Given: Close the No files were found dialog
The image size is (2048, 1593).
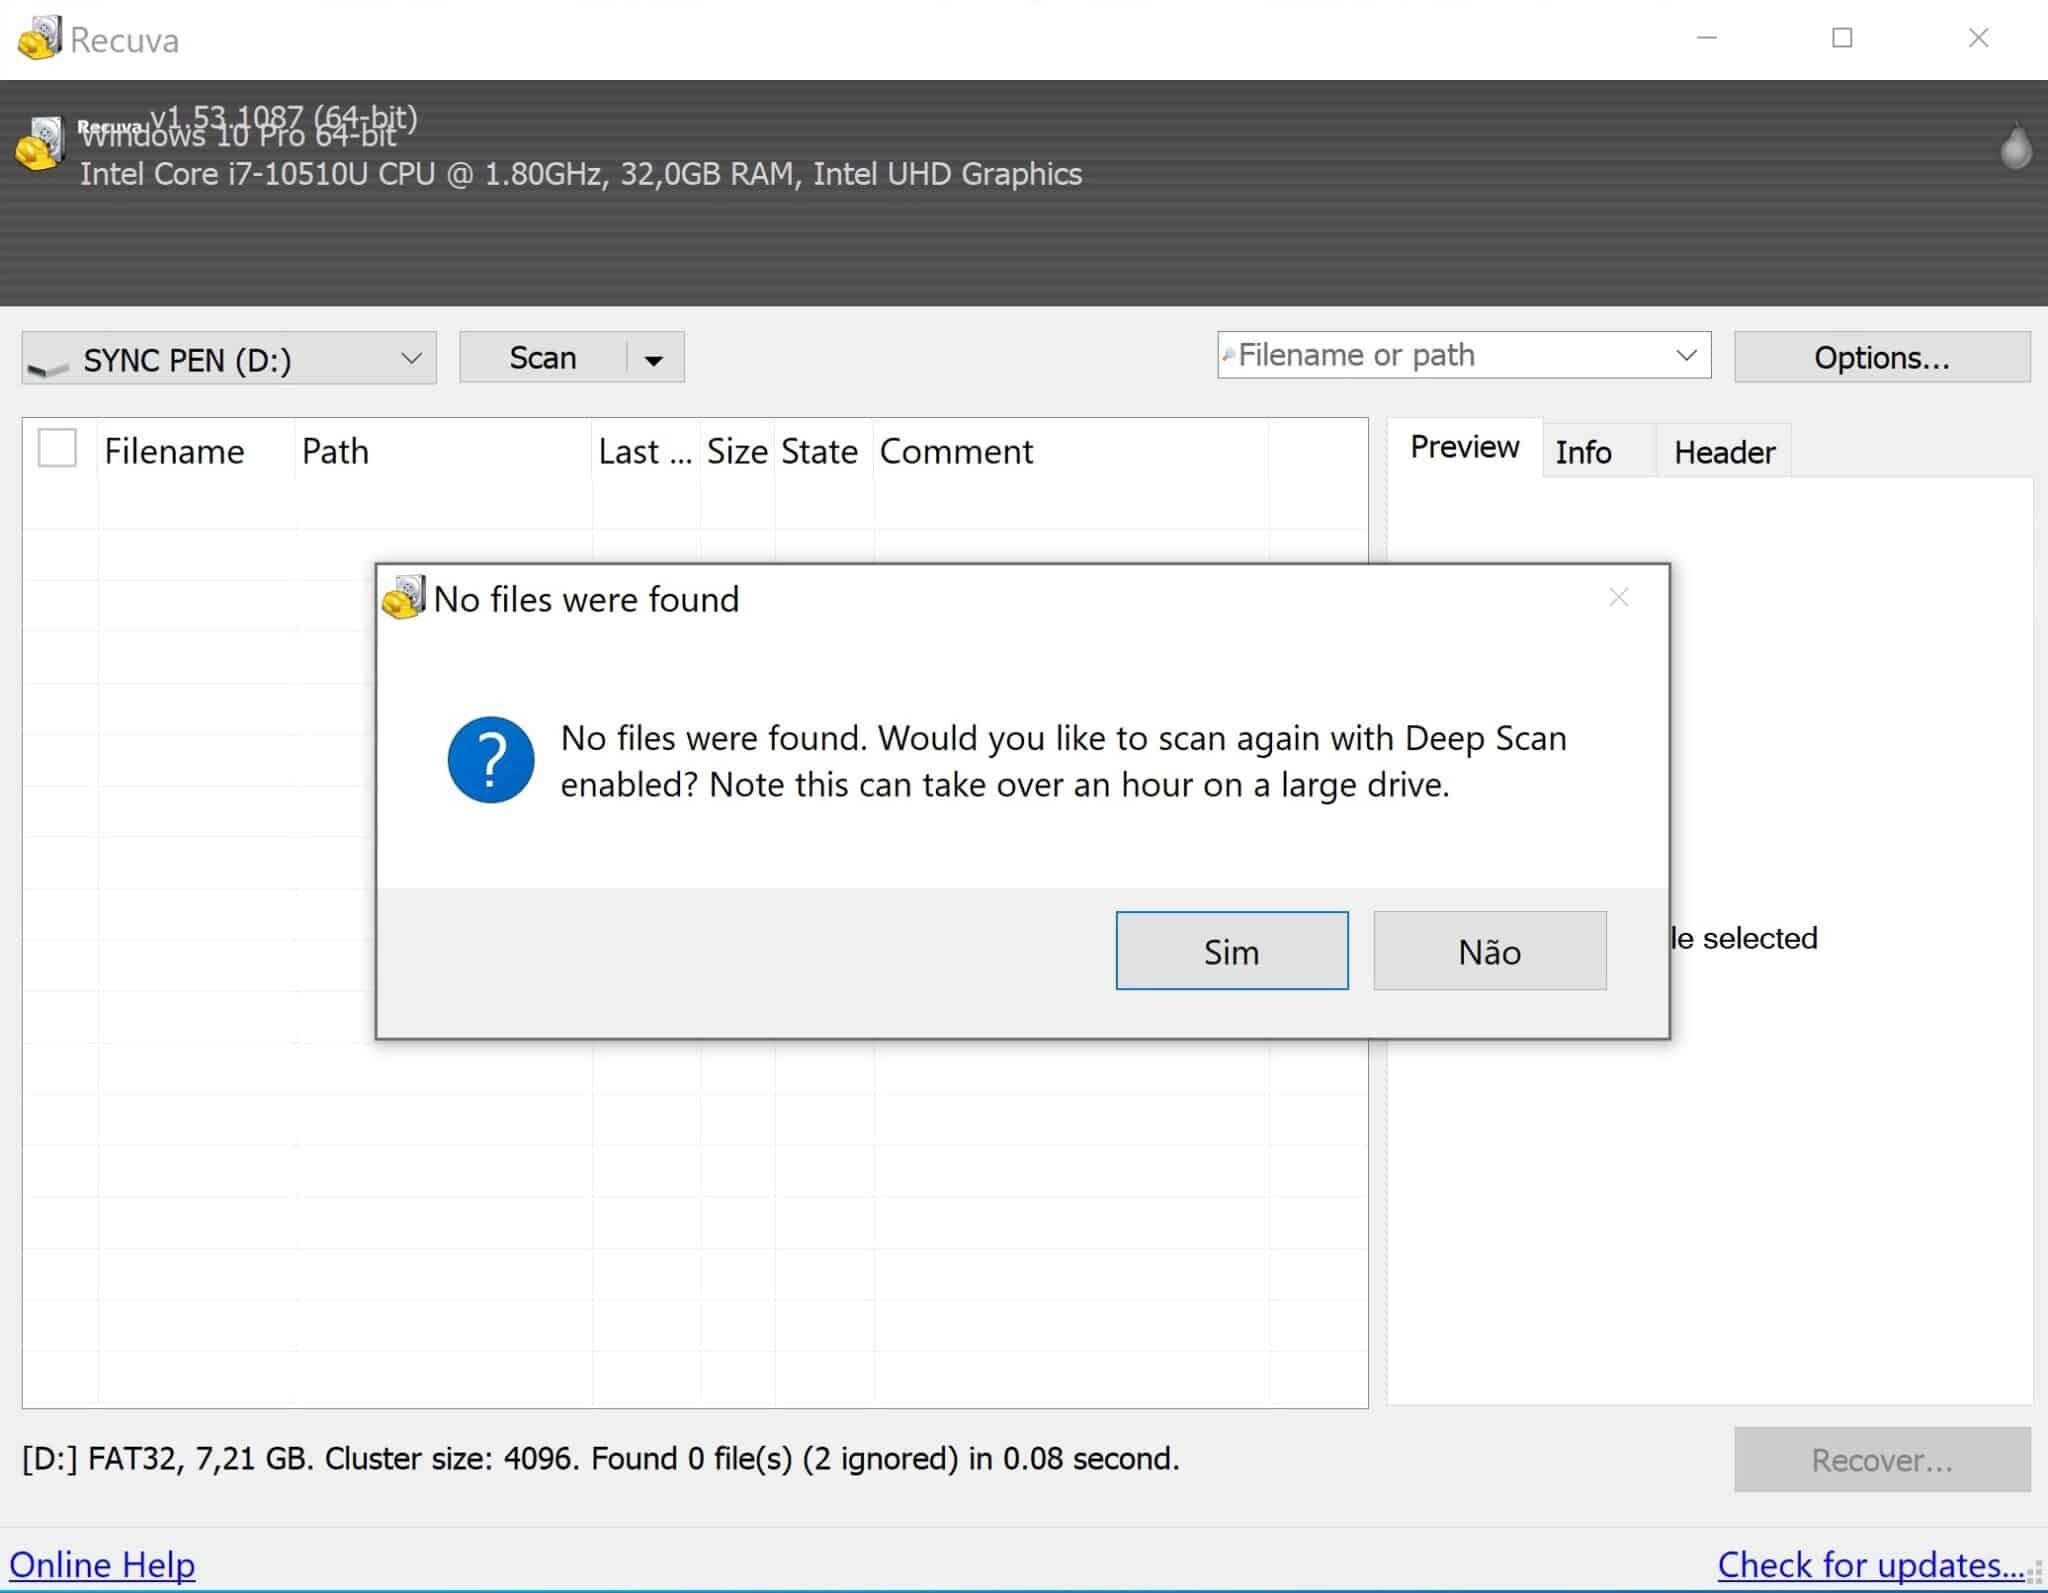Looking at the screenshot, I should pyautogui.click(x=1619, y=597).
